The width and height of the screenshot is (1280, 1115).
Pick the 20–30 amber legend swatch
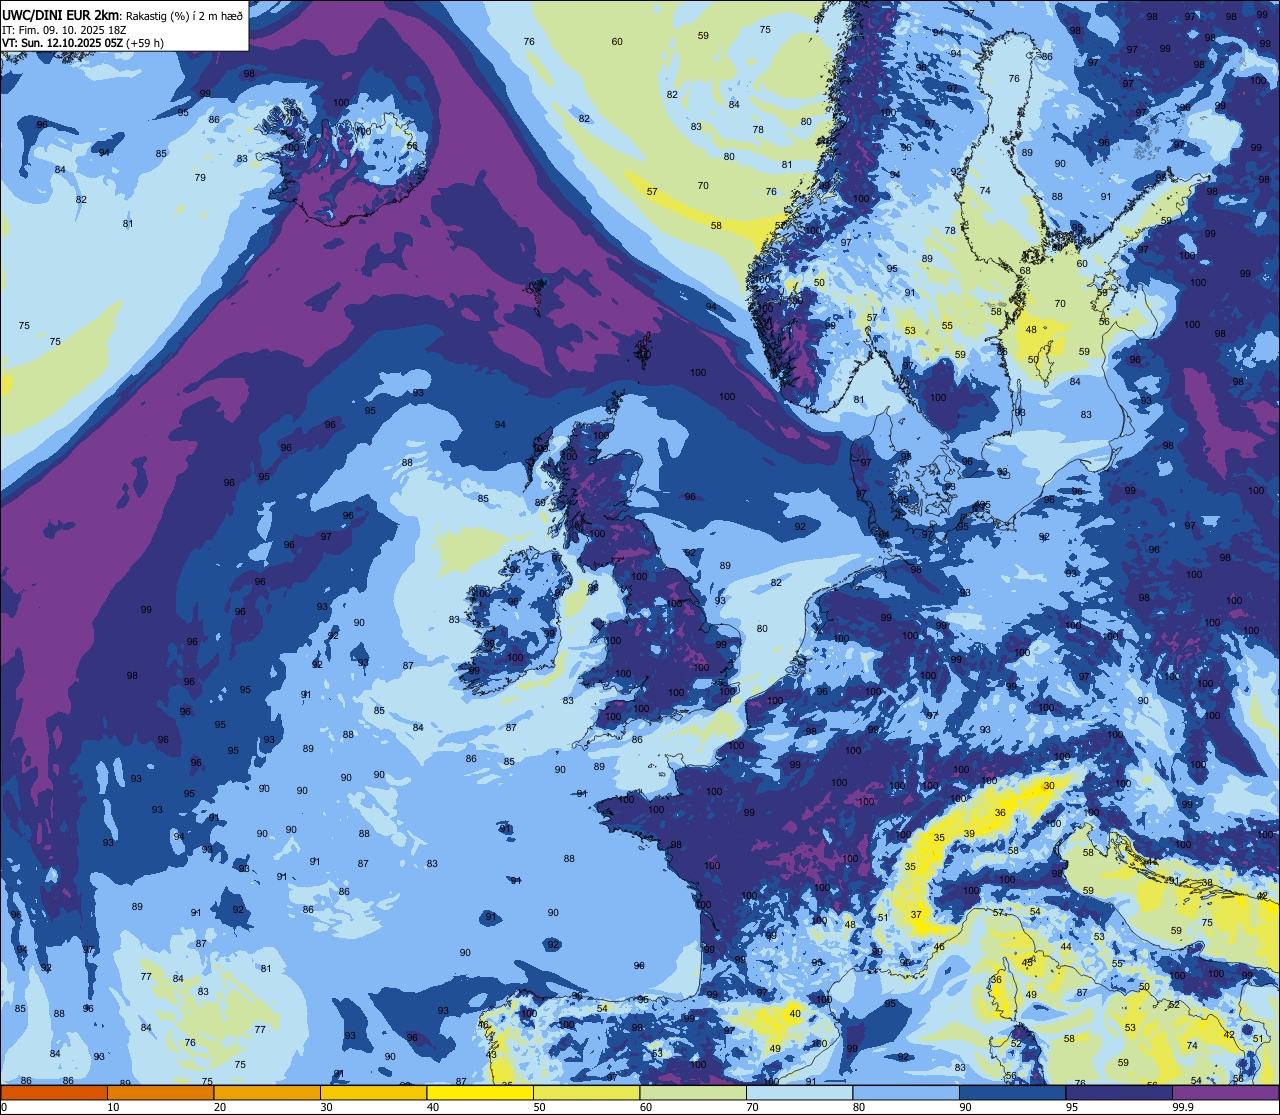[x=267, y=1092]
